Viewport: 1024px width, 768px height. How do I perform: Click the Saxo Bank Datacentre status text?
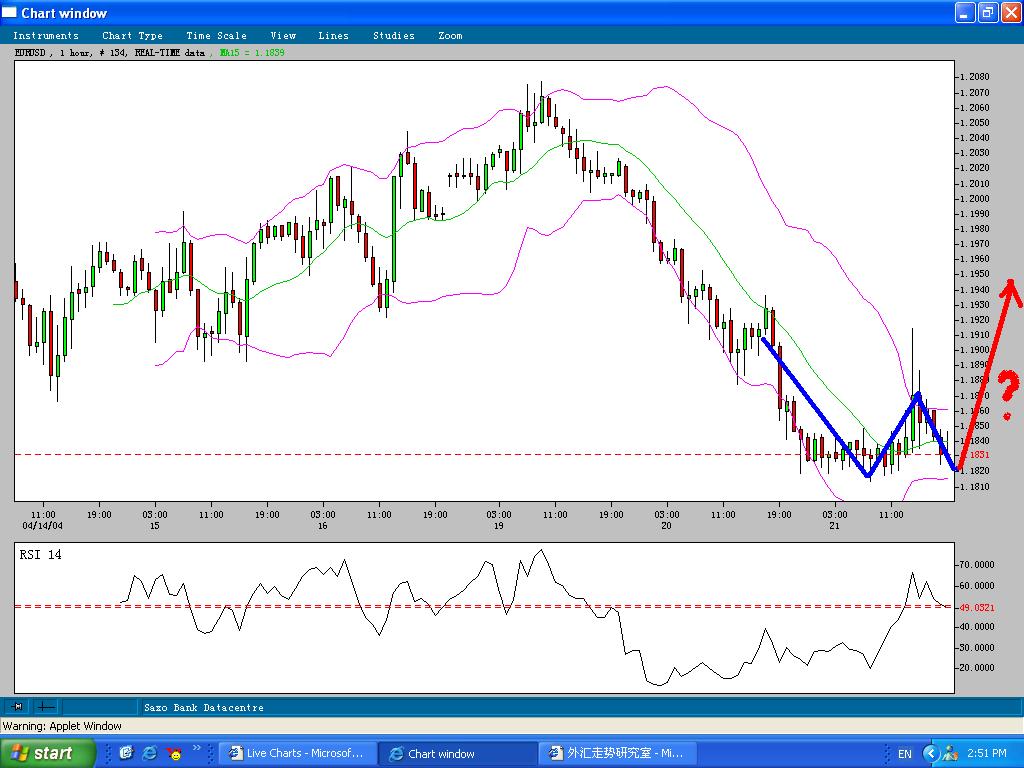pyautogui.click(x=204, y=707)
